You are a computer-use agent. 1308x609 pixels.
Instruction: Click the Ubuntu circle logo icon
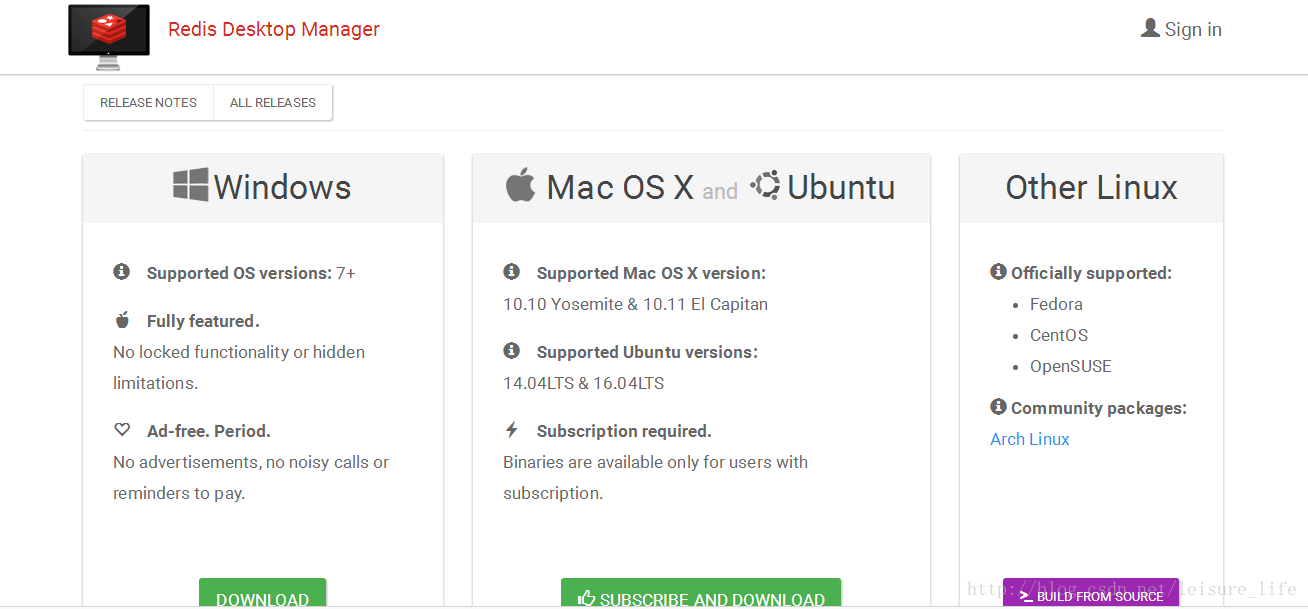(765, 185)
